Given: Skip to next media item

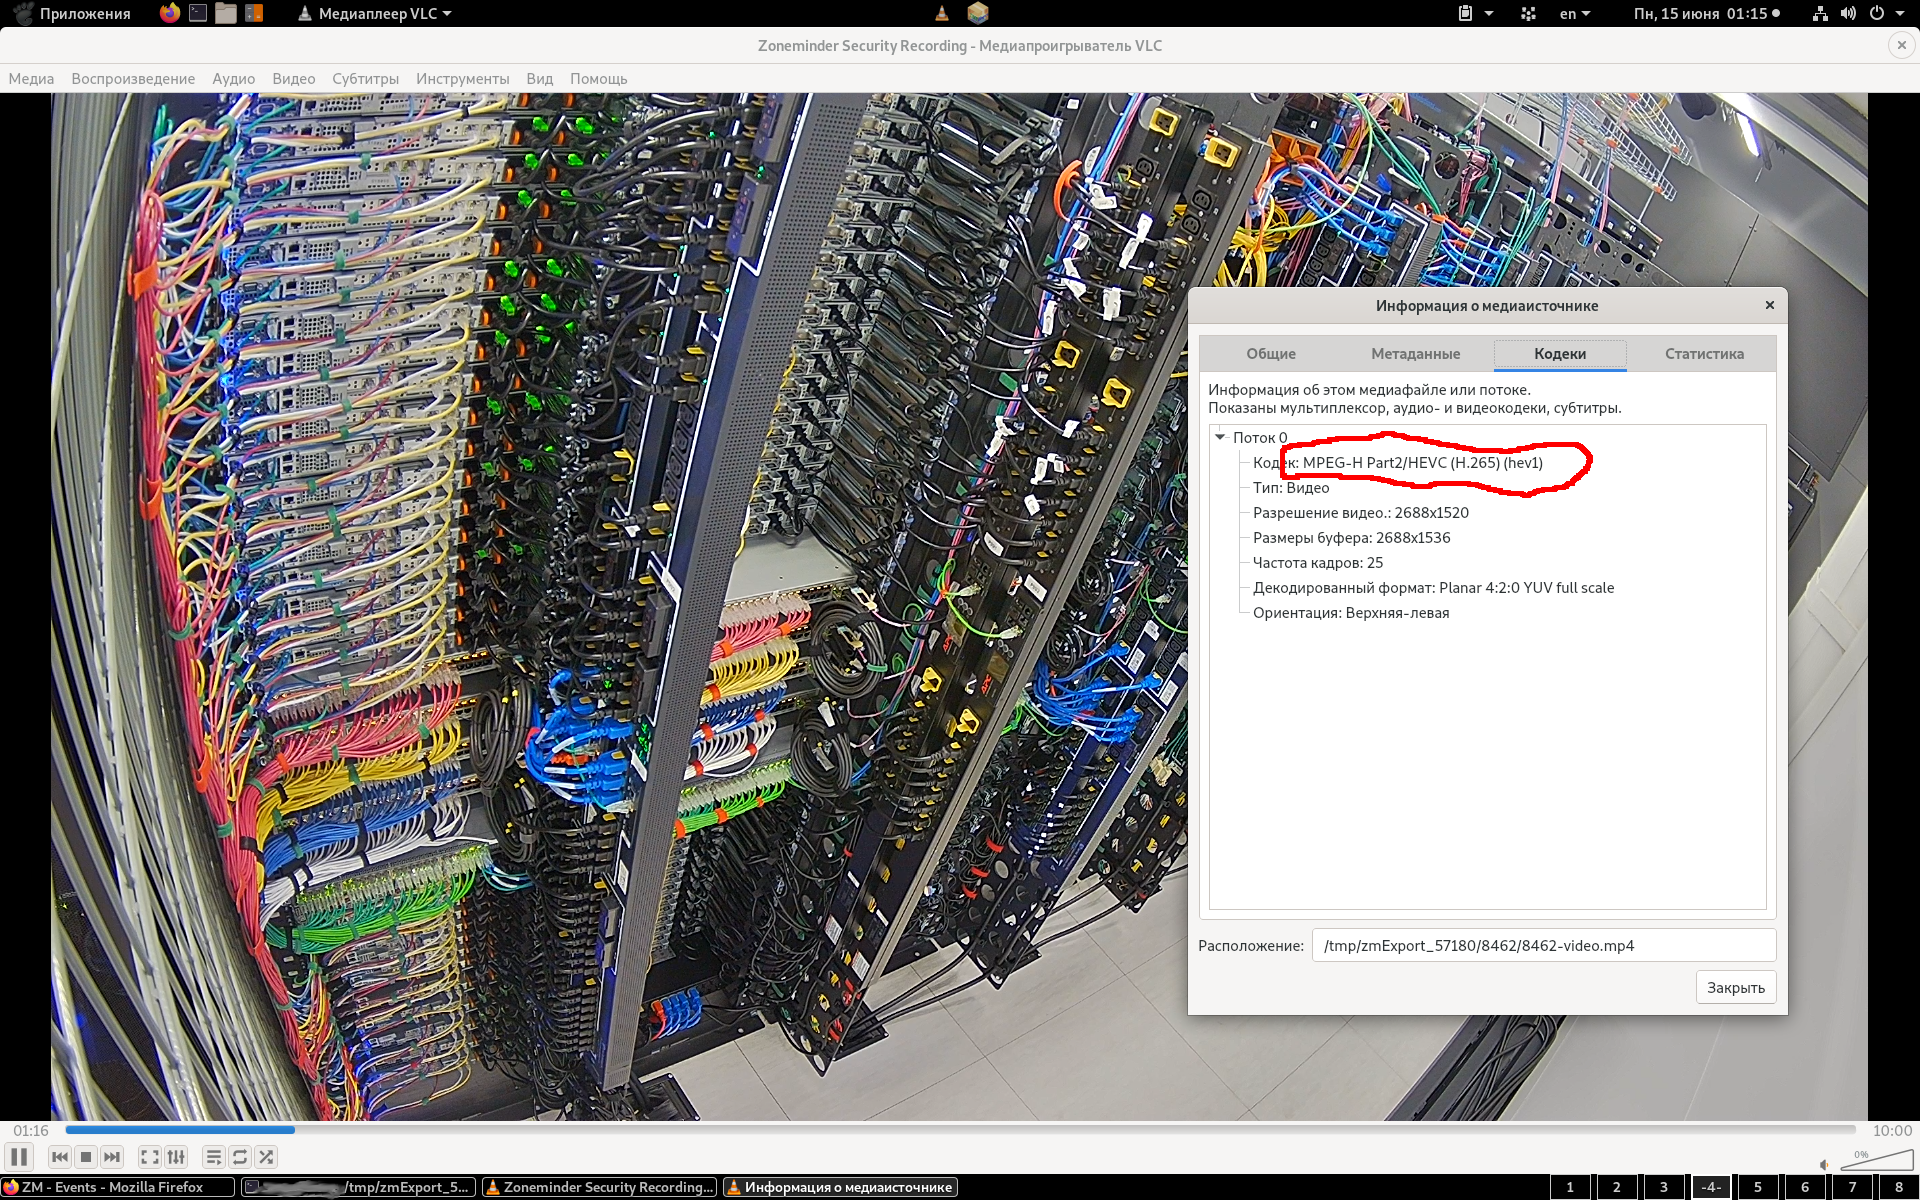Looking at the screenshot, I should 112,1157.
